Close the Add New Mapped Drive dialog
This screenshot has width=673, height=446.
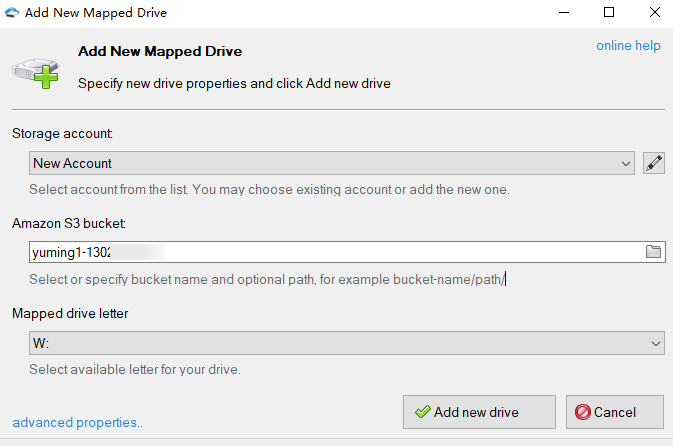654,13
